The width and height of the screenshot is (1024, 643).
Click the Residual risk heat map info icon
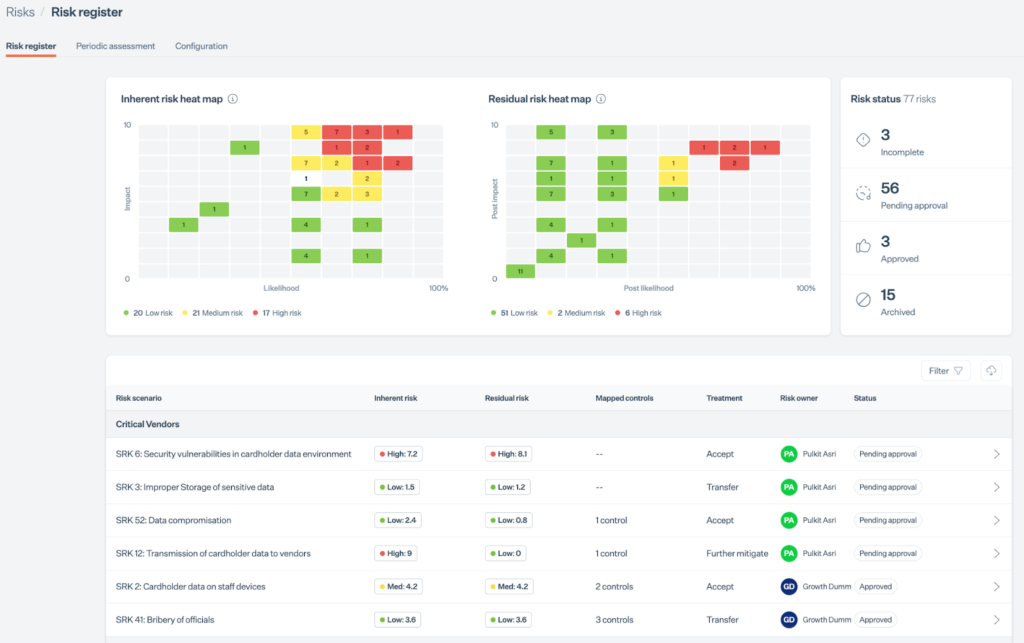coord(601,99)
